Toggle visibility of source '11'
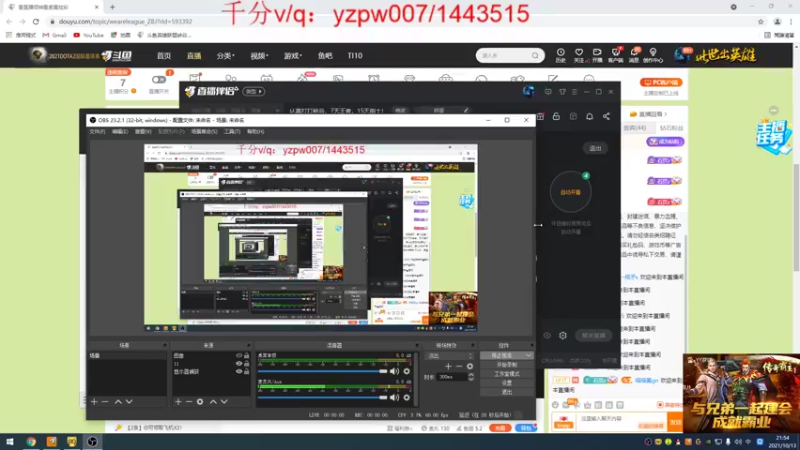Viewport: 800px width, 450px height. coord(239,363)
